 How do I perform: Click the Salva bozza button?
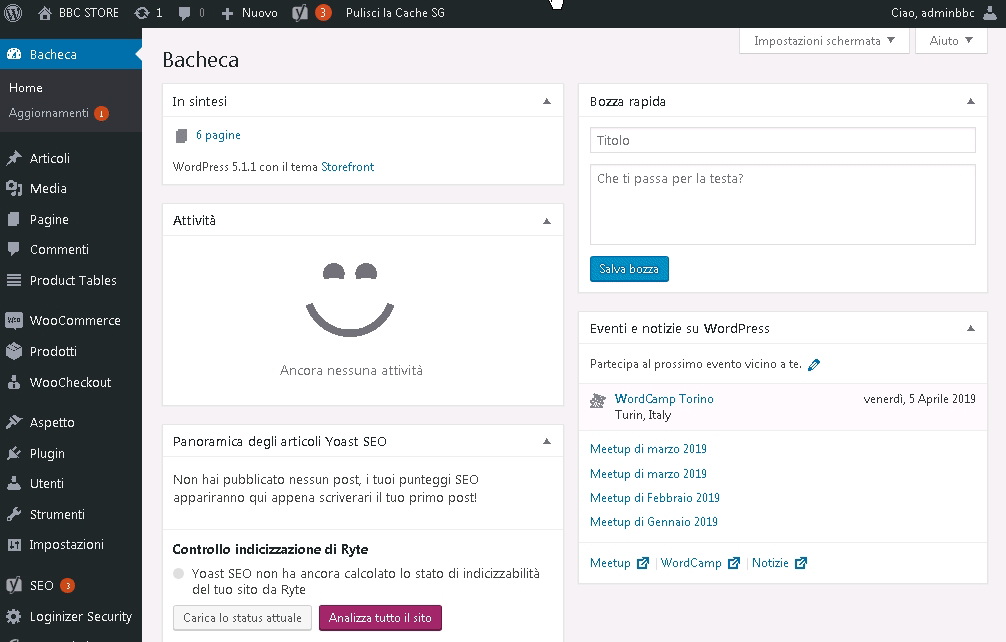(x=629, y=269)
